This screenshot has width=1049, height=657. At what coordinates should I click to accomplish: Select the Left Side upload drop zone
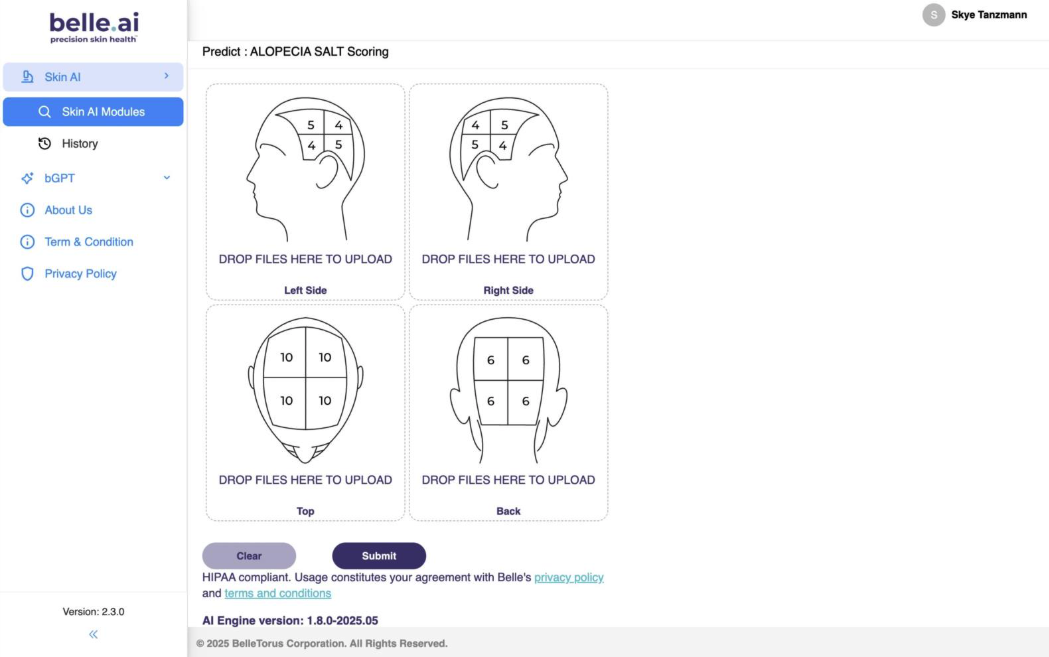tap(305, 191)
